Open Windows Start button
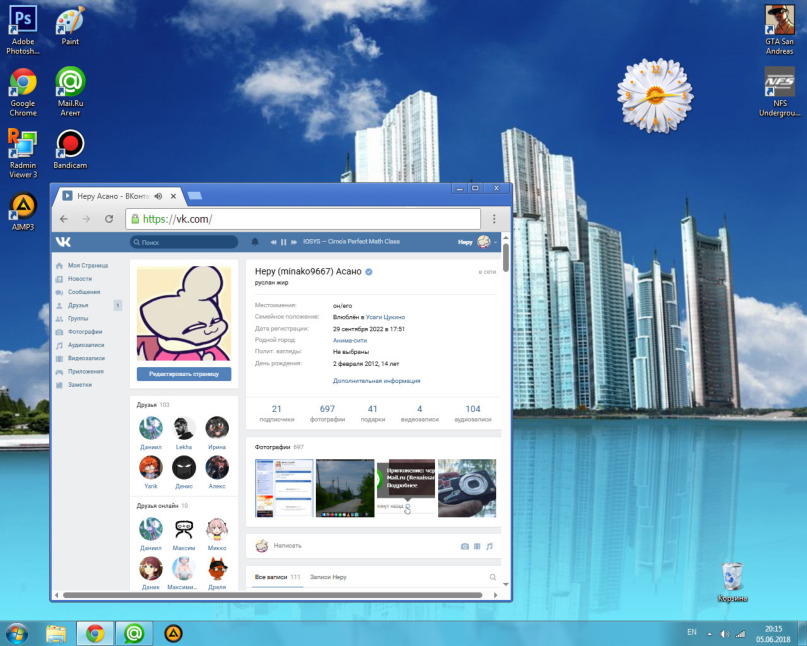807x646 pixels. pos(17,633)
